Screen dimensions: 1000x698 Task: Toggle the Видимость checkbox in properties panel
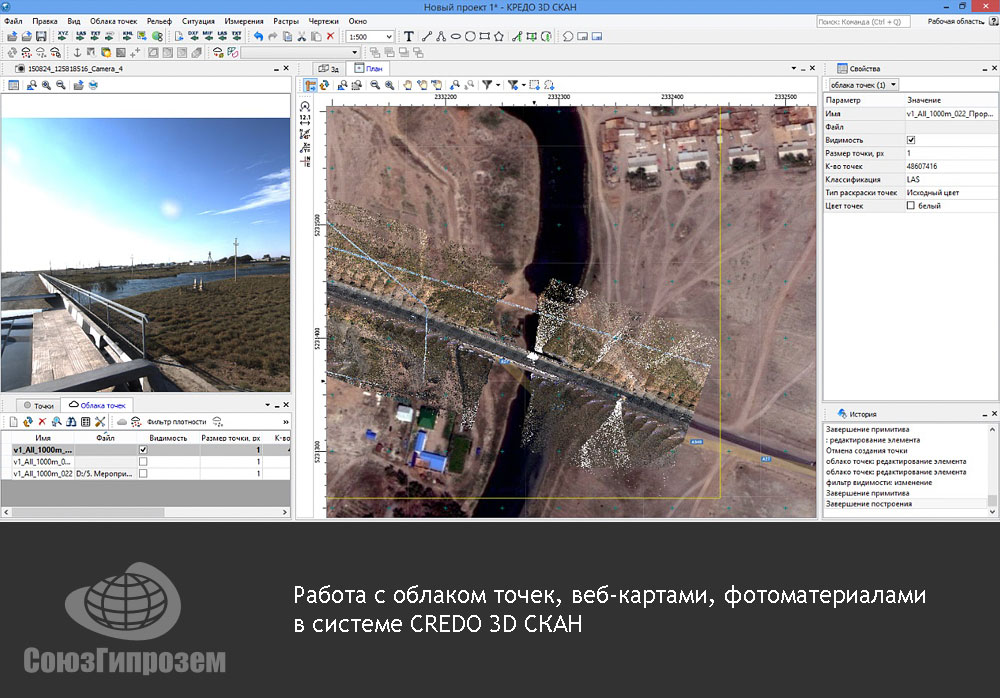911,140
